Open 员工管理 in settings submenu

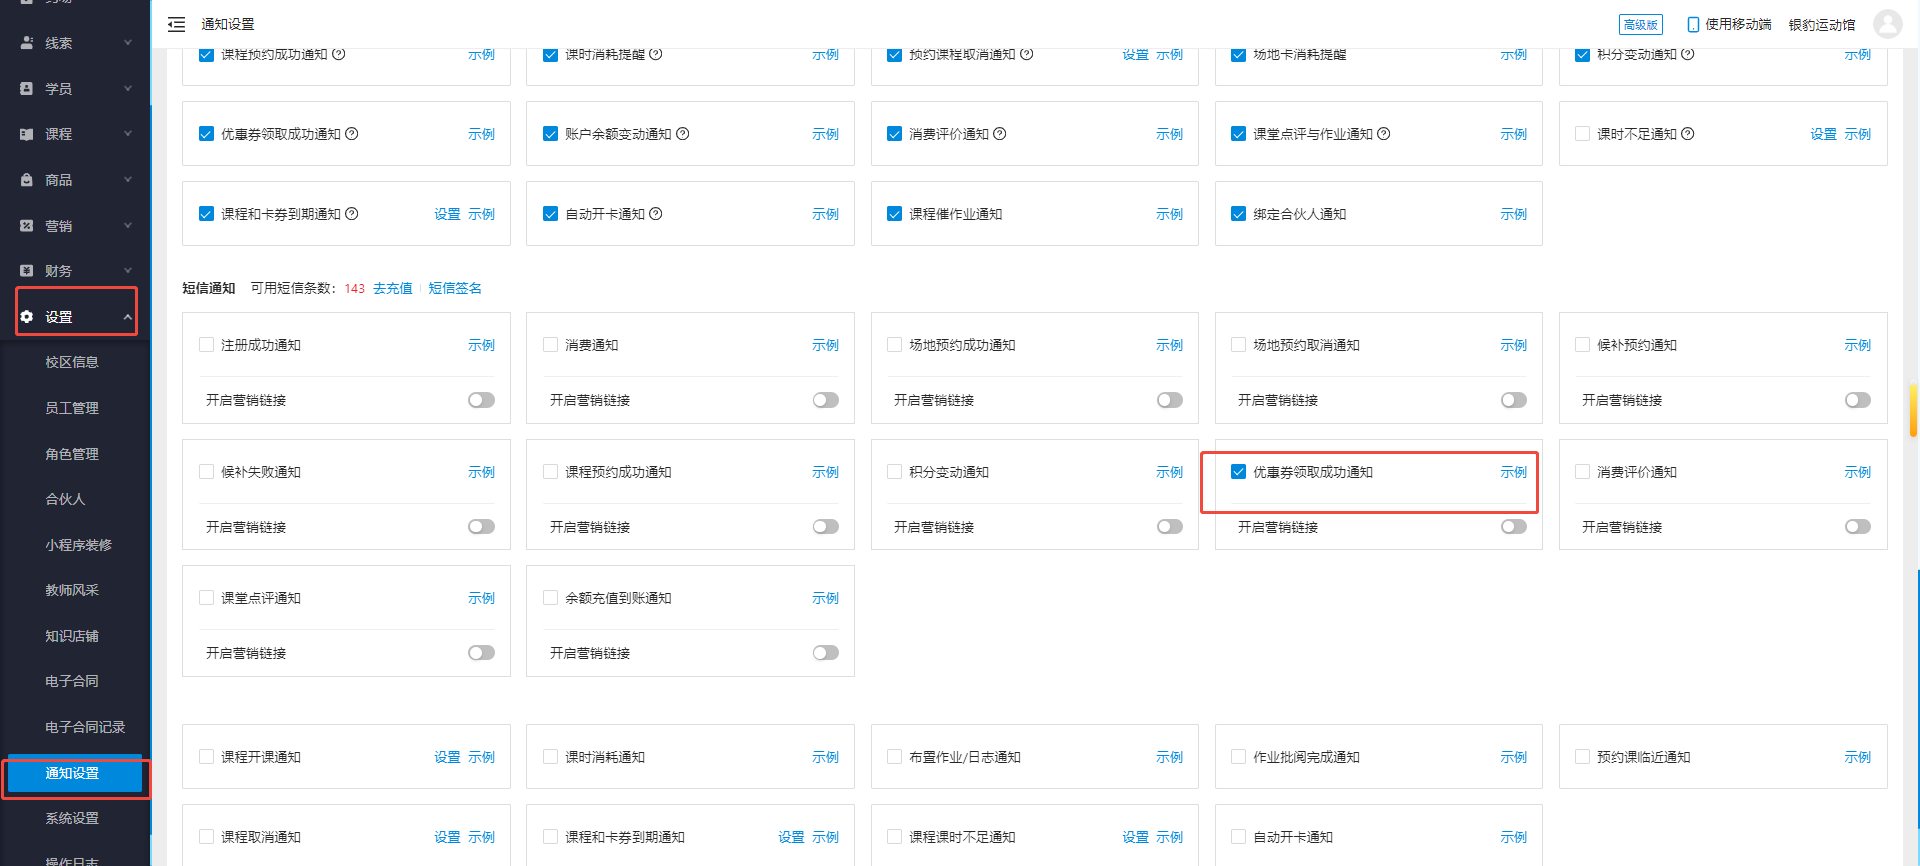[72, 408]
